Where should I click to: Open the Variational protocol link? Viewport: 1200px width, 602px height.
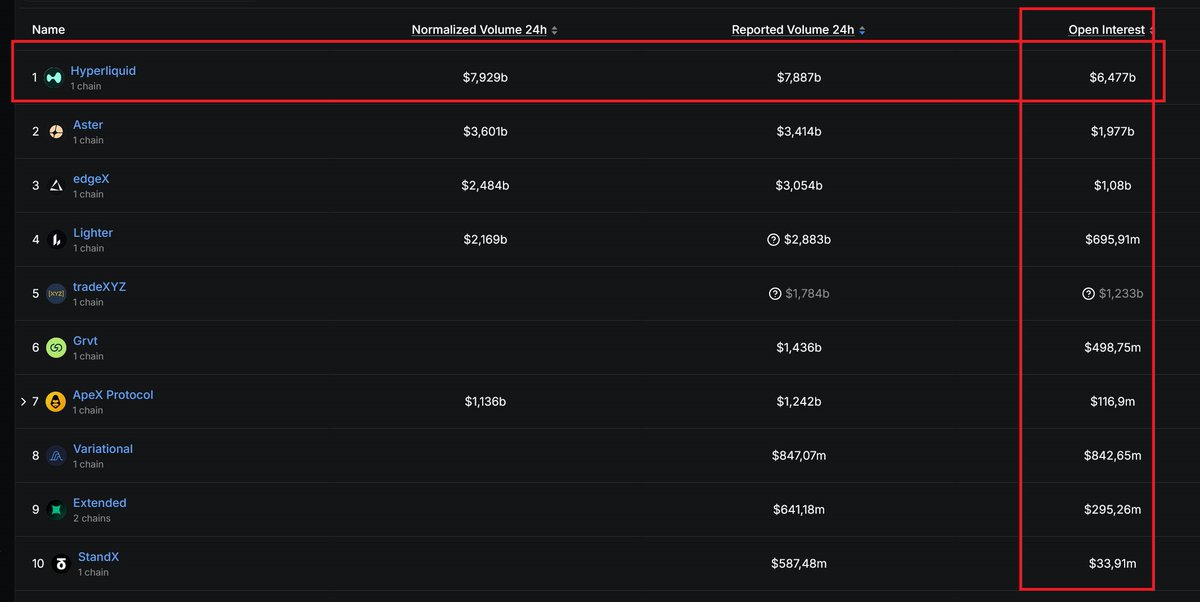103,449
